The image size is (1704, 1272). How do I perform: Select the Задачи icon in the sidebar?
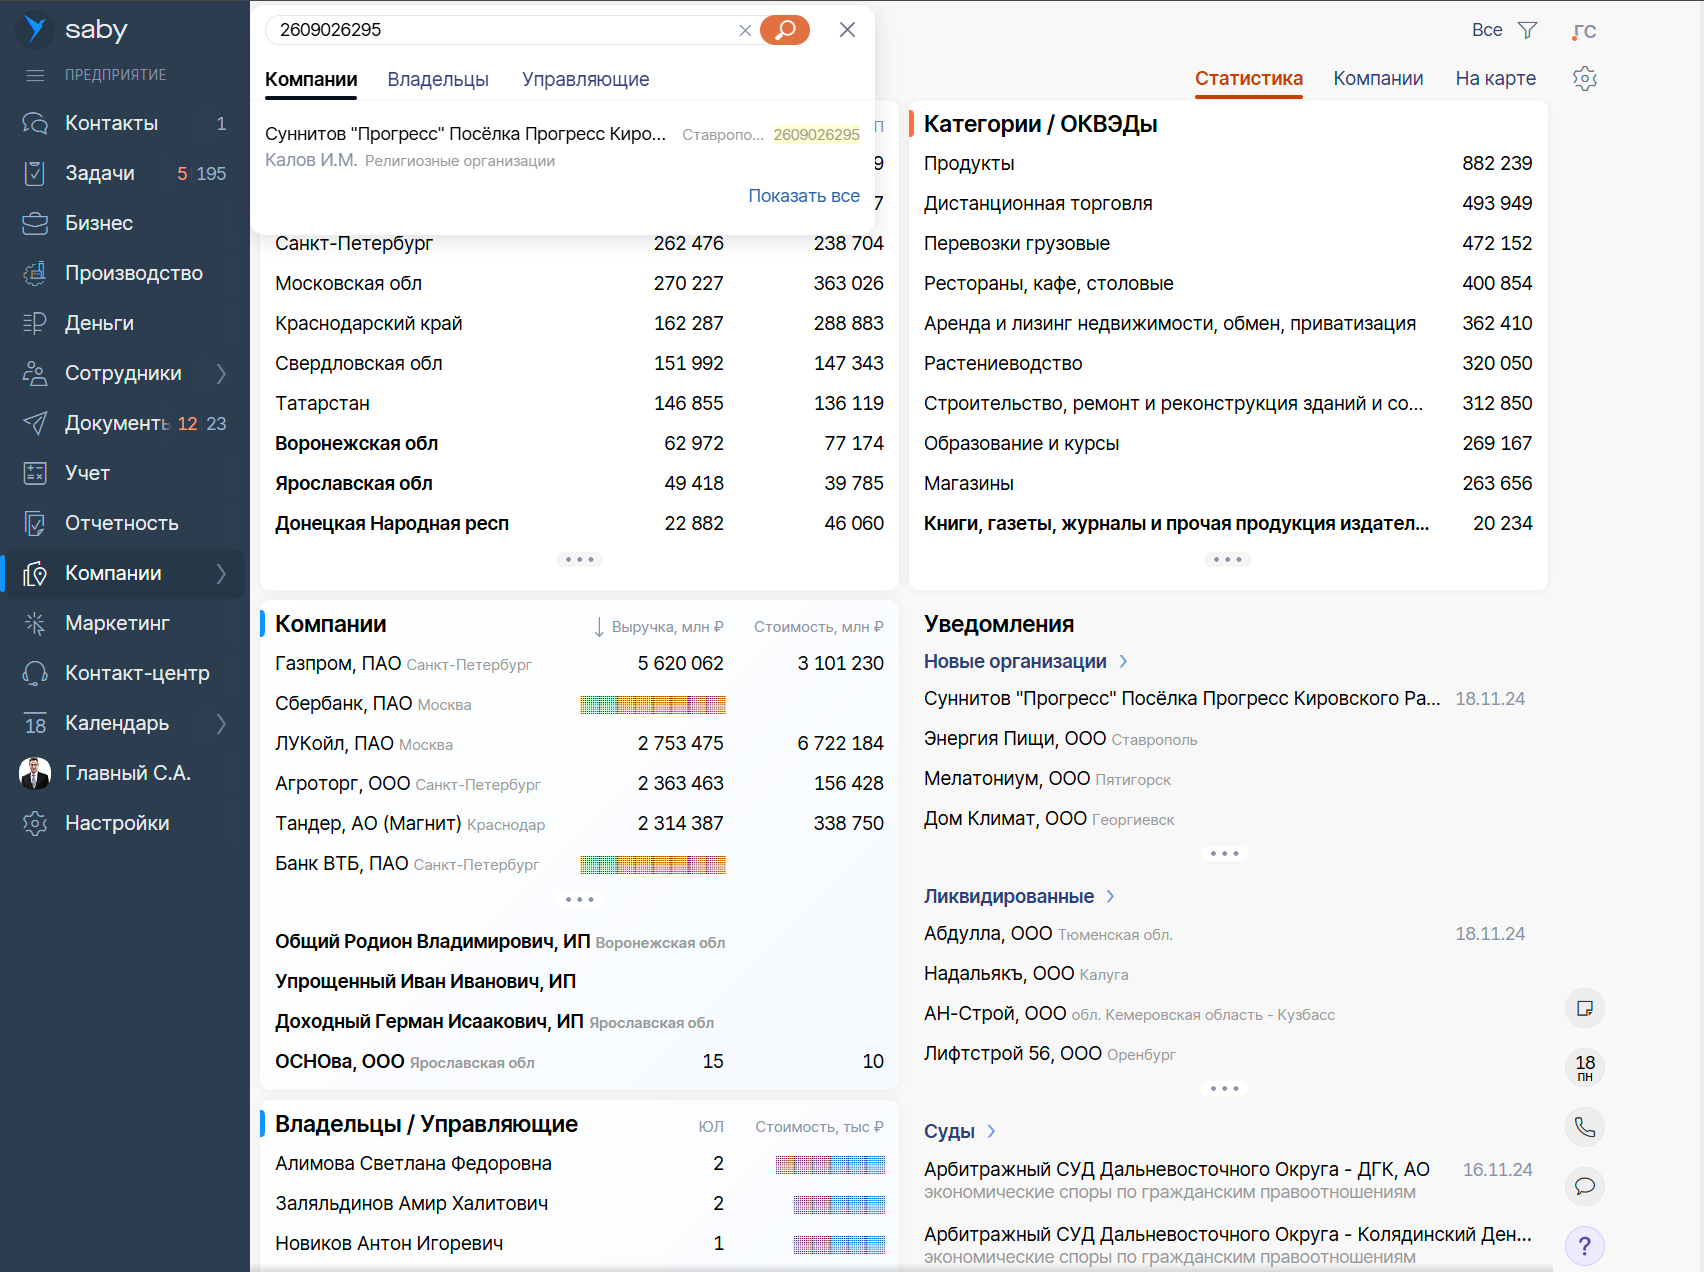pyautogui.click(x=34, y=173)
